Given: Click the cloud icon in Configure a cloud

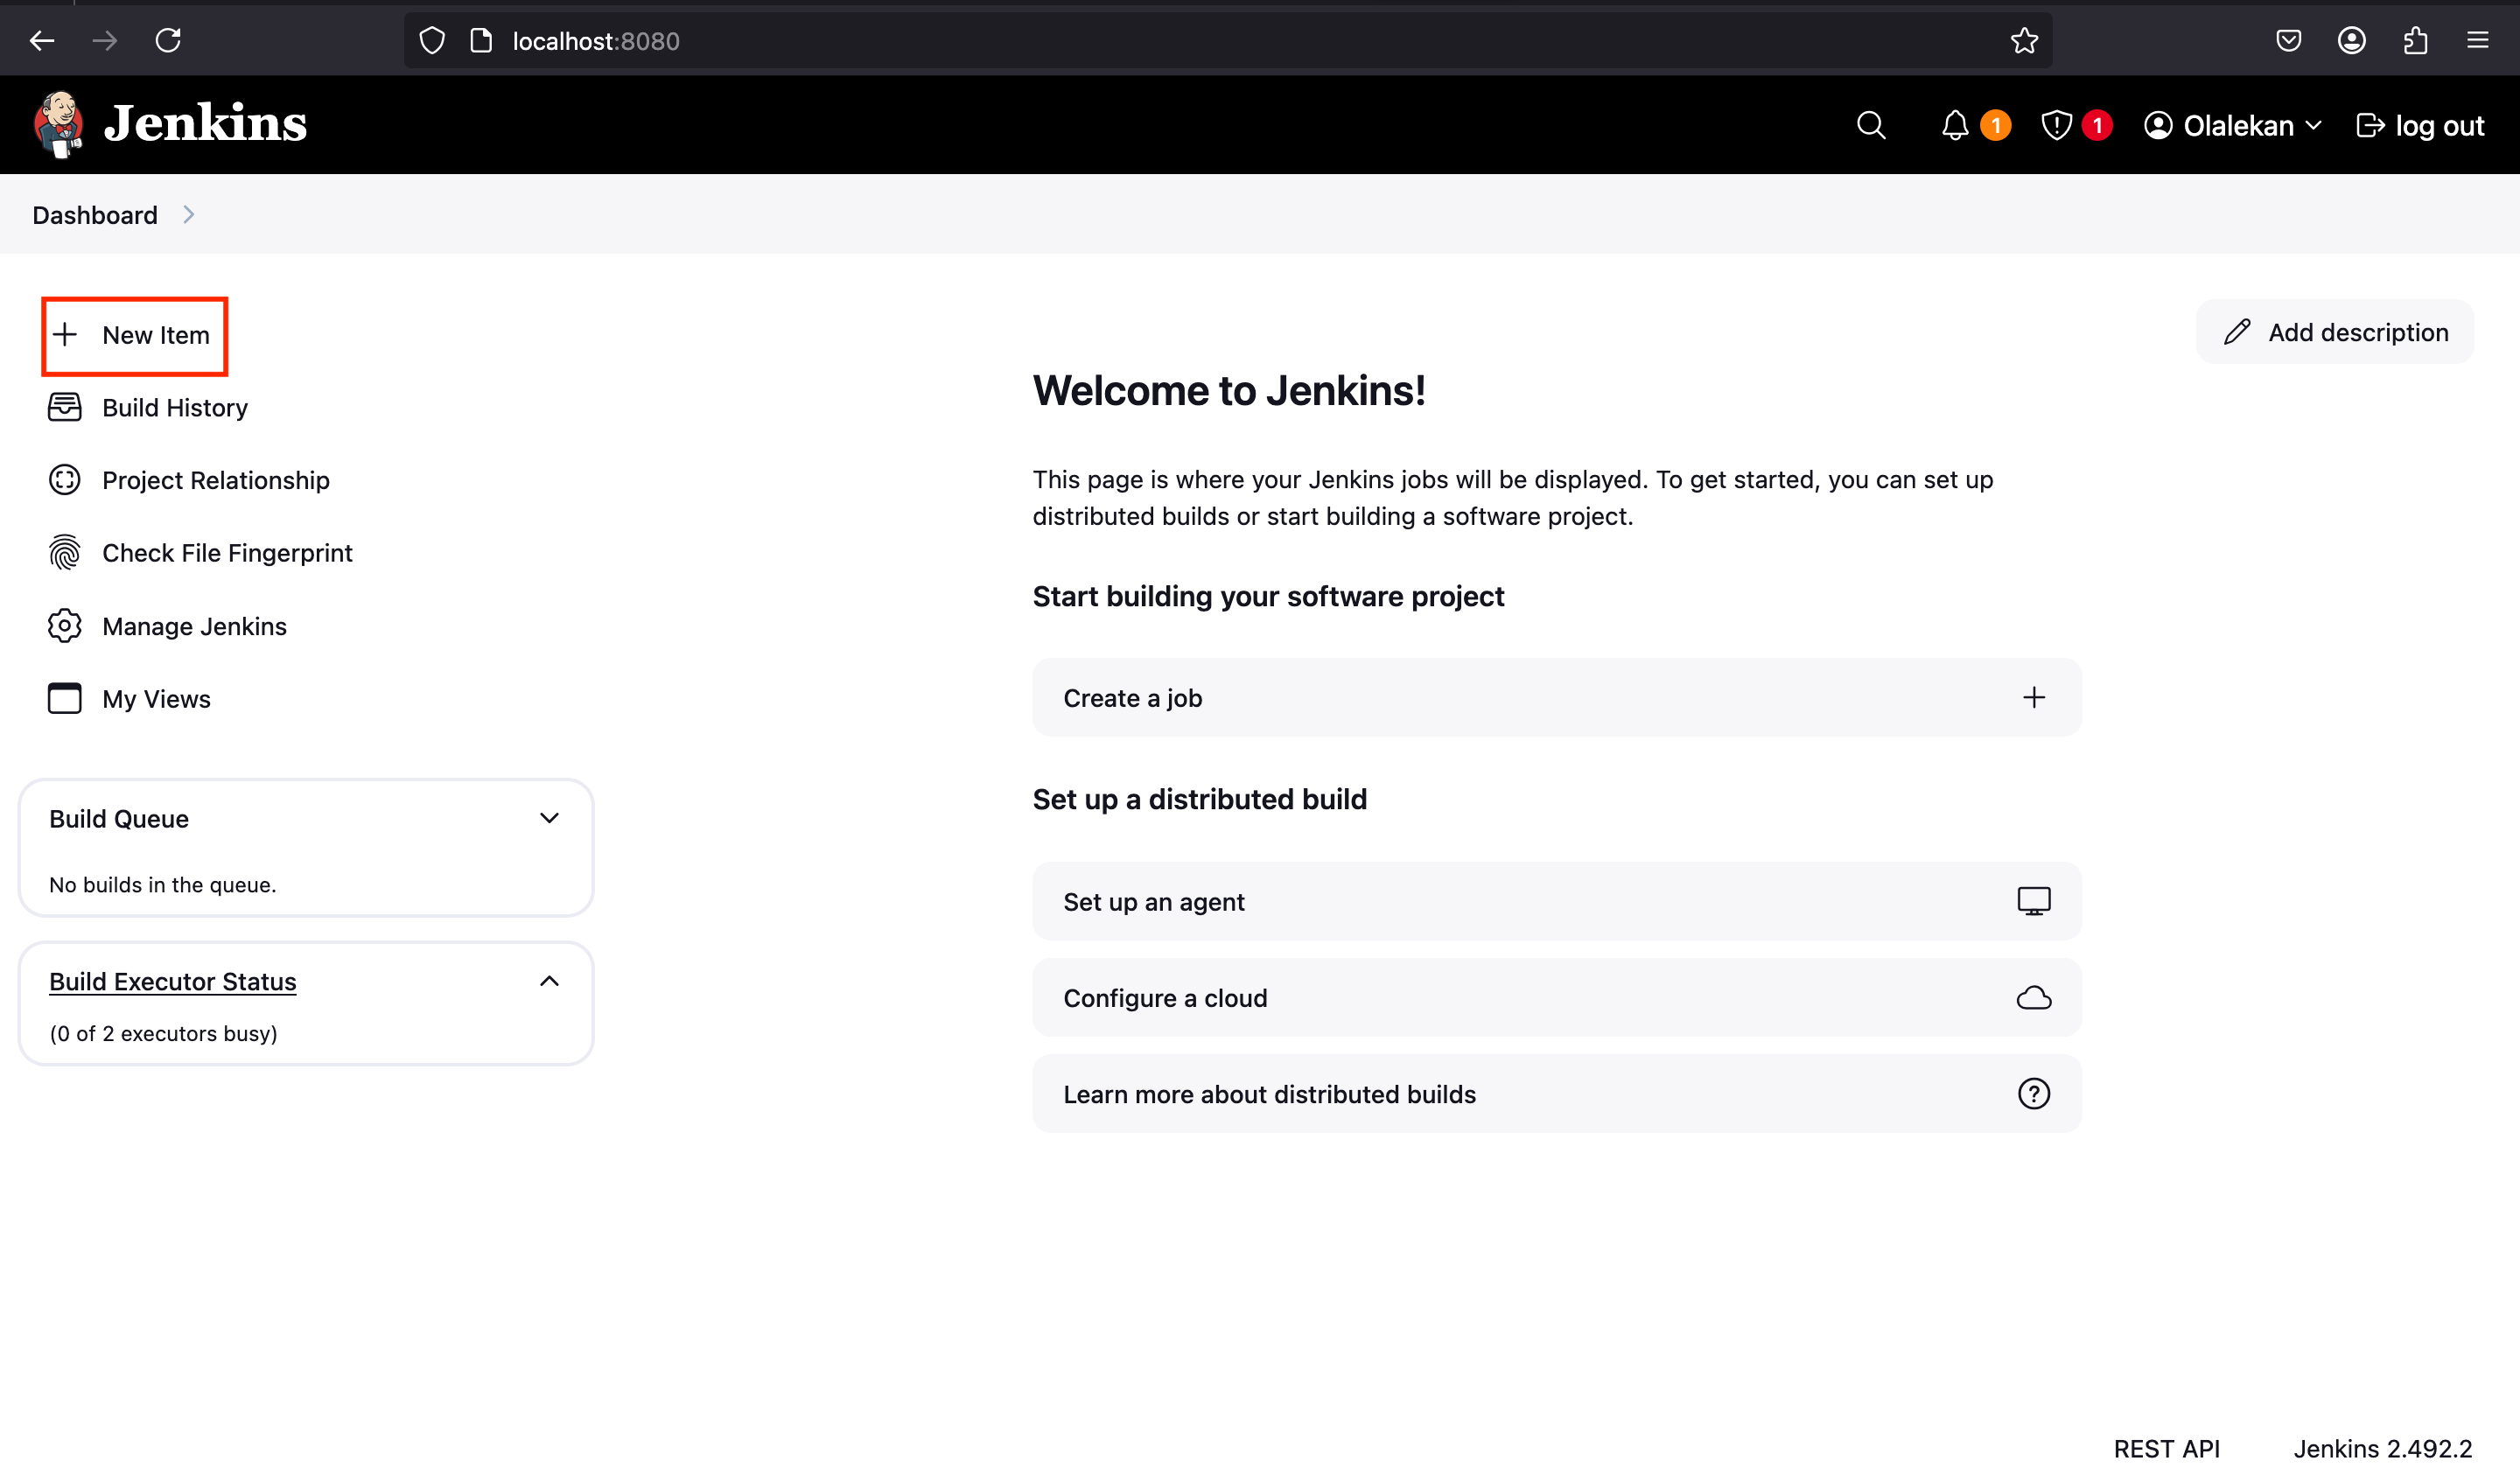Looking at the screenshot, I should tap(2034, 998).
